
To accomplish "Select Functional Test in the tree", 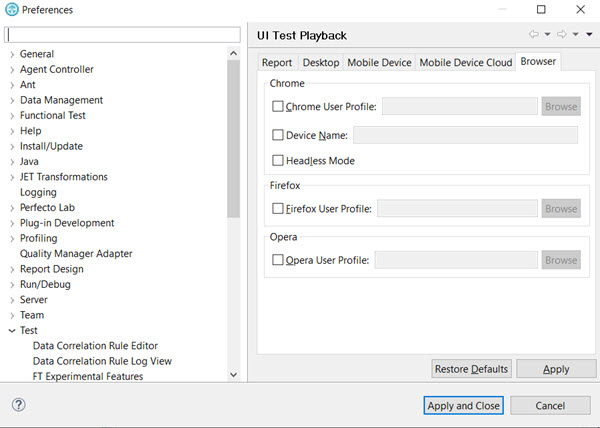I will tap(53, 116).
